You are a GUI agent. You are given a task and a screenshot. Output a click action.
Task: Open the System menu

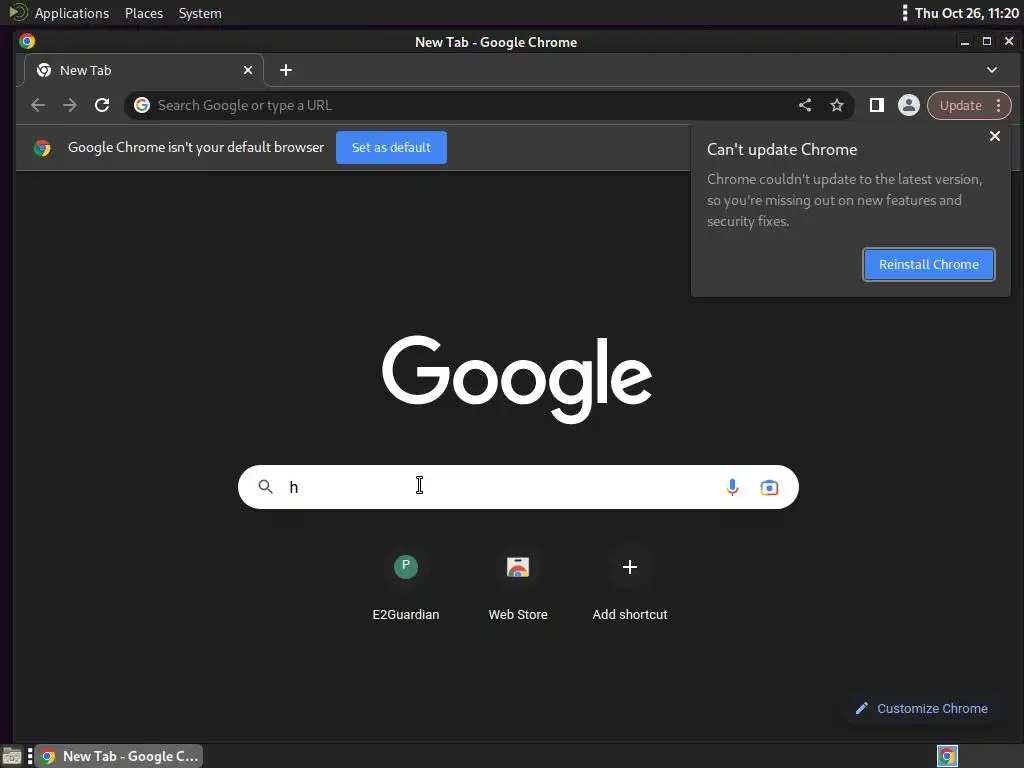click(200, 13)
